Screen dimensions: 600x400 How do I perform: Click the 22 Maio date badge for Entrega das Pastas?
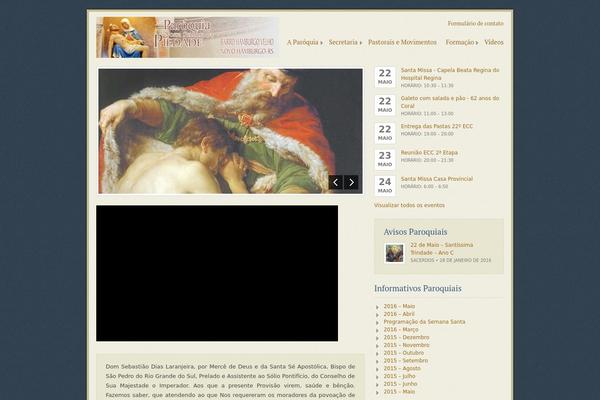point(385,133)
